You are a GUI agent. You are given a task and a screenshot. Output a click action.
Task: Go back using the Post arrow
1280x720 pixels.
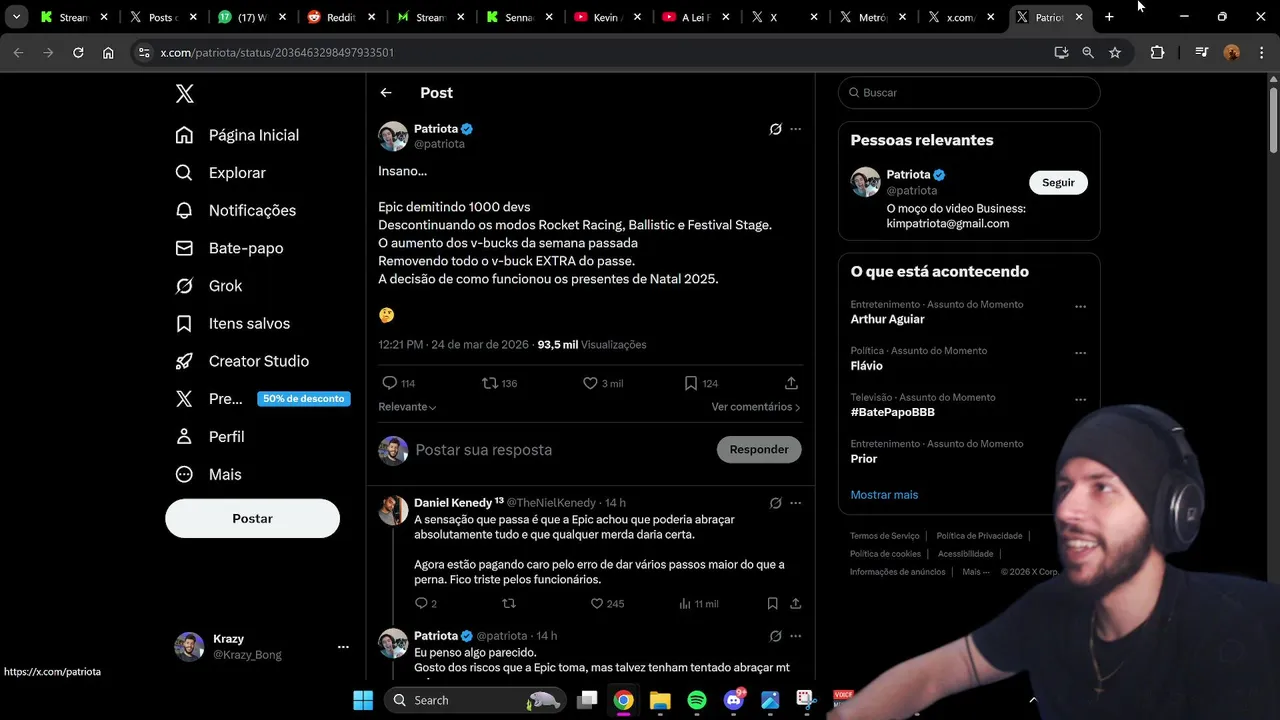(386, 93)
